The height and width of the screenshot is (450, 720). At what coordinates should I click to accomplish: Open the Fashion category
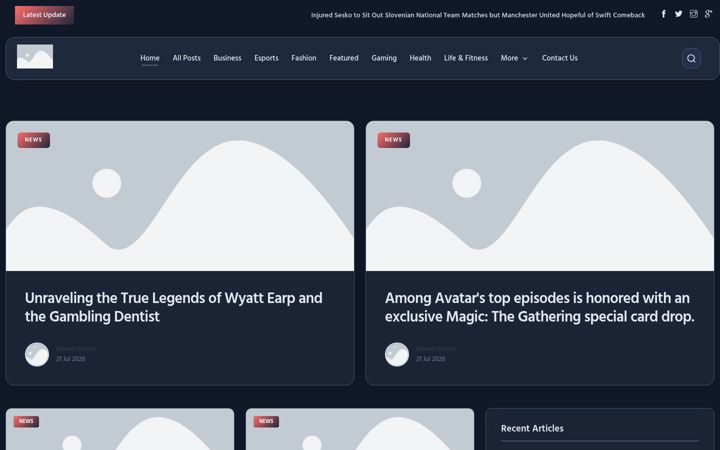(x=304, y=58)
